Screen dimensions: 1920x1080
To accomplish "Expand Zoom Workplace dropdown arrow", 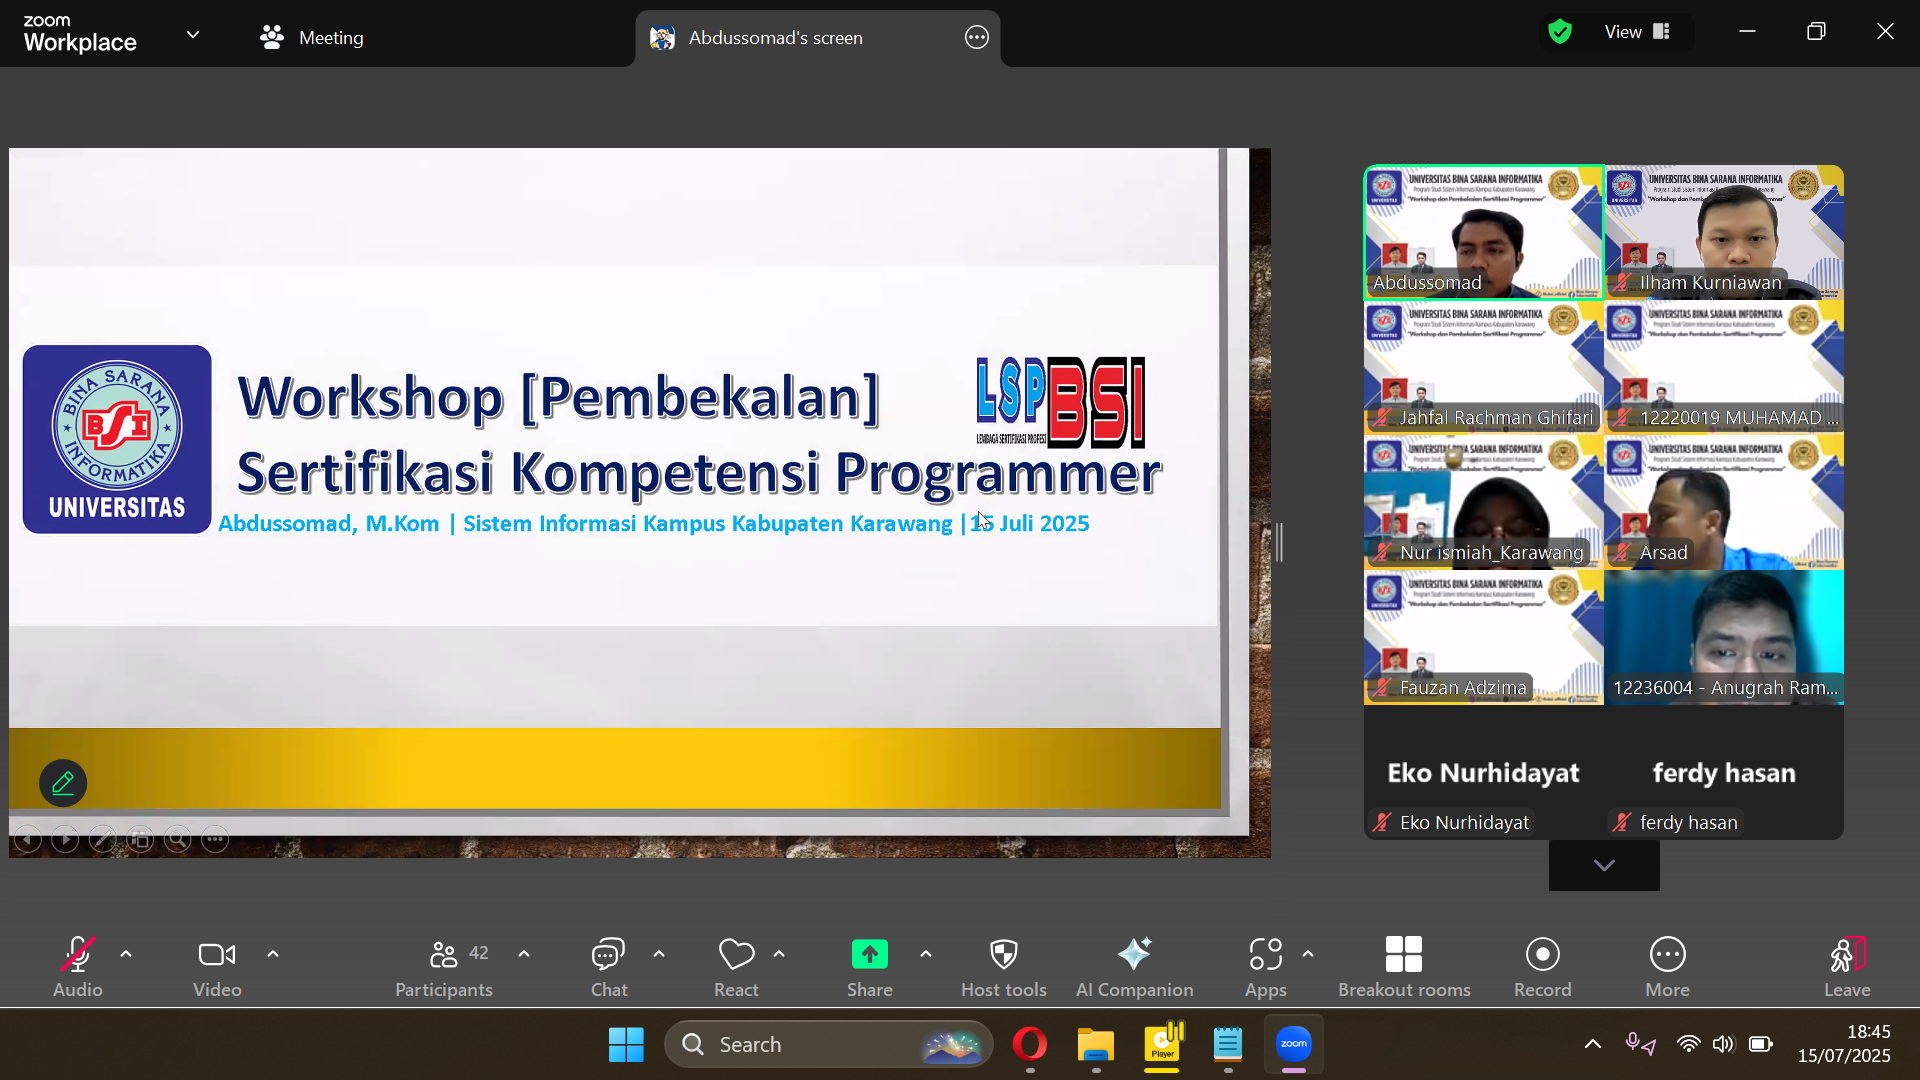I will pos(193,35).
